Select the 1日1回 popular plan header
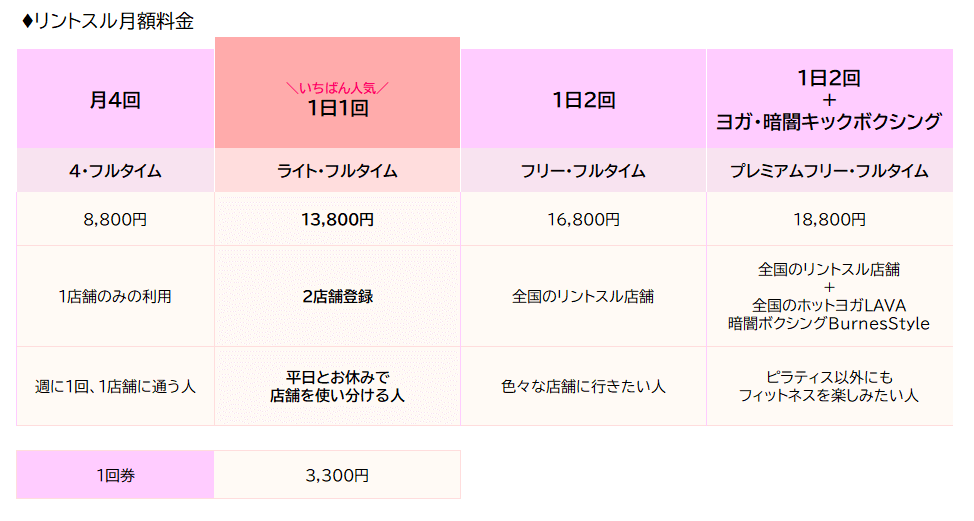 coord(337,100)
